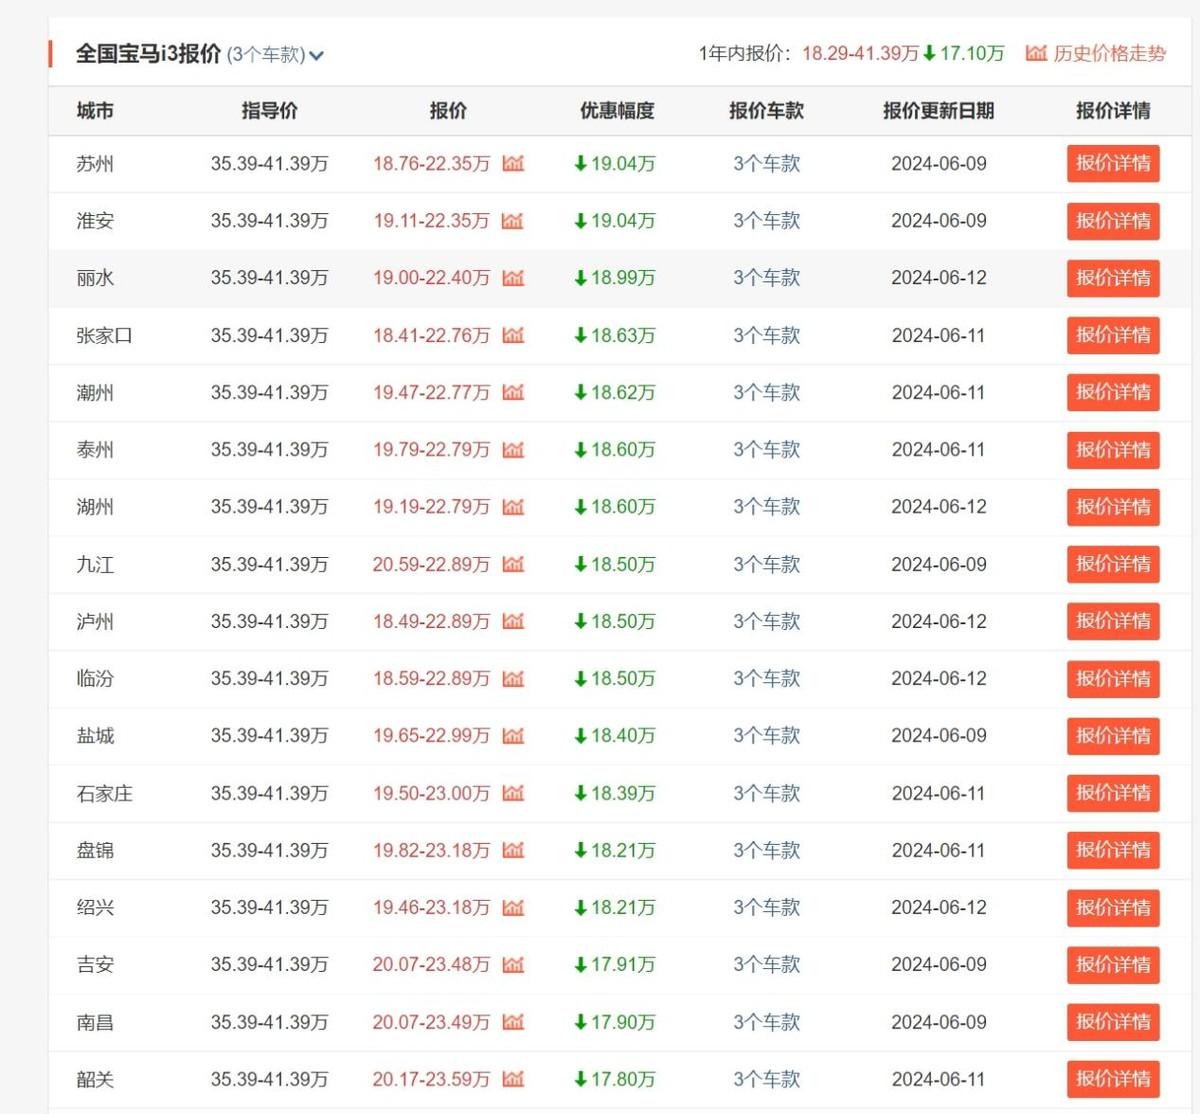Viewport: 1200px width, 1114px height.
Task: Click the chart icon in 九江 row
Action: [x=513, y=564]
